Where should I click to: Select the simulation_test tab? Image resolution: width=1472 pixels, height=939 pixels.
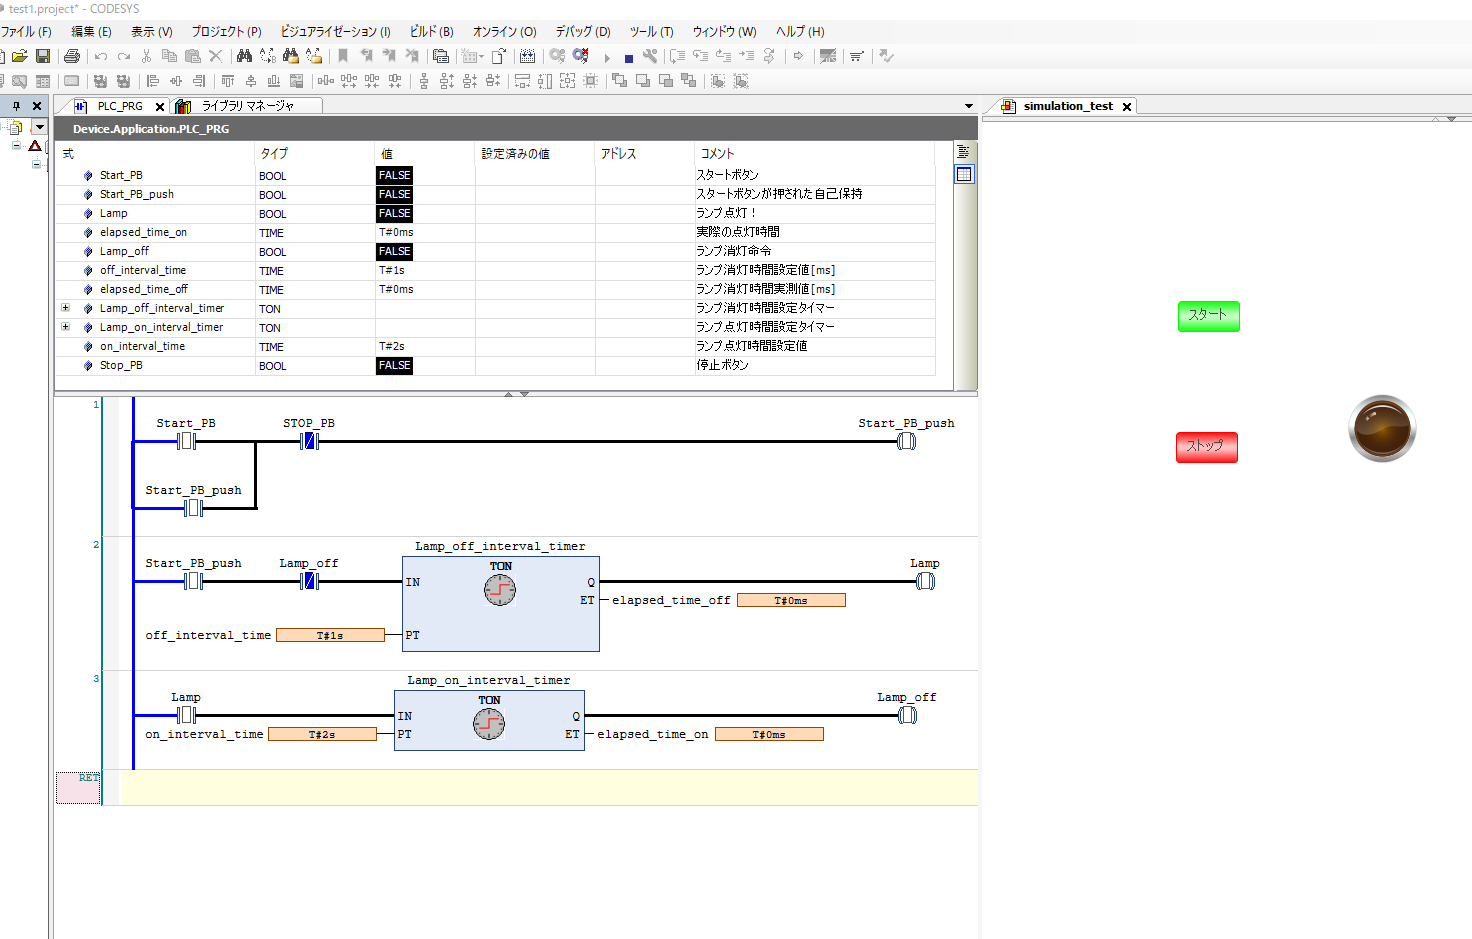1068,106
